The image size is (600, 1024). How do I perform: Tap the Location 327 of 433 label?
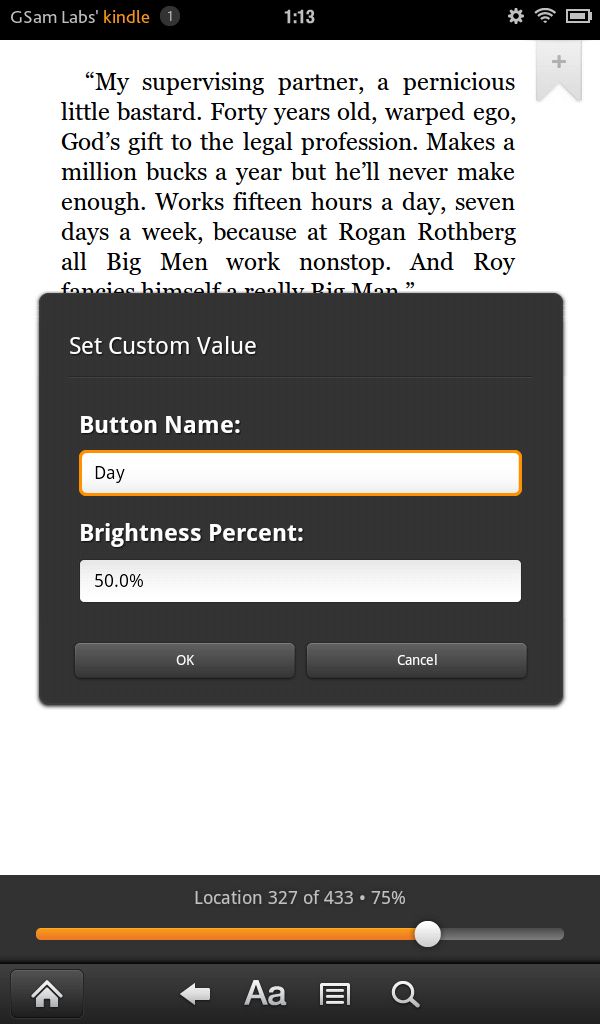coord(299,898)
